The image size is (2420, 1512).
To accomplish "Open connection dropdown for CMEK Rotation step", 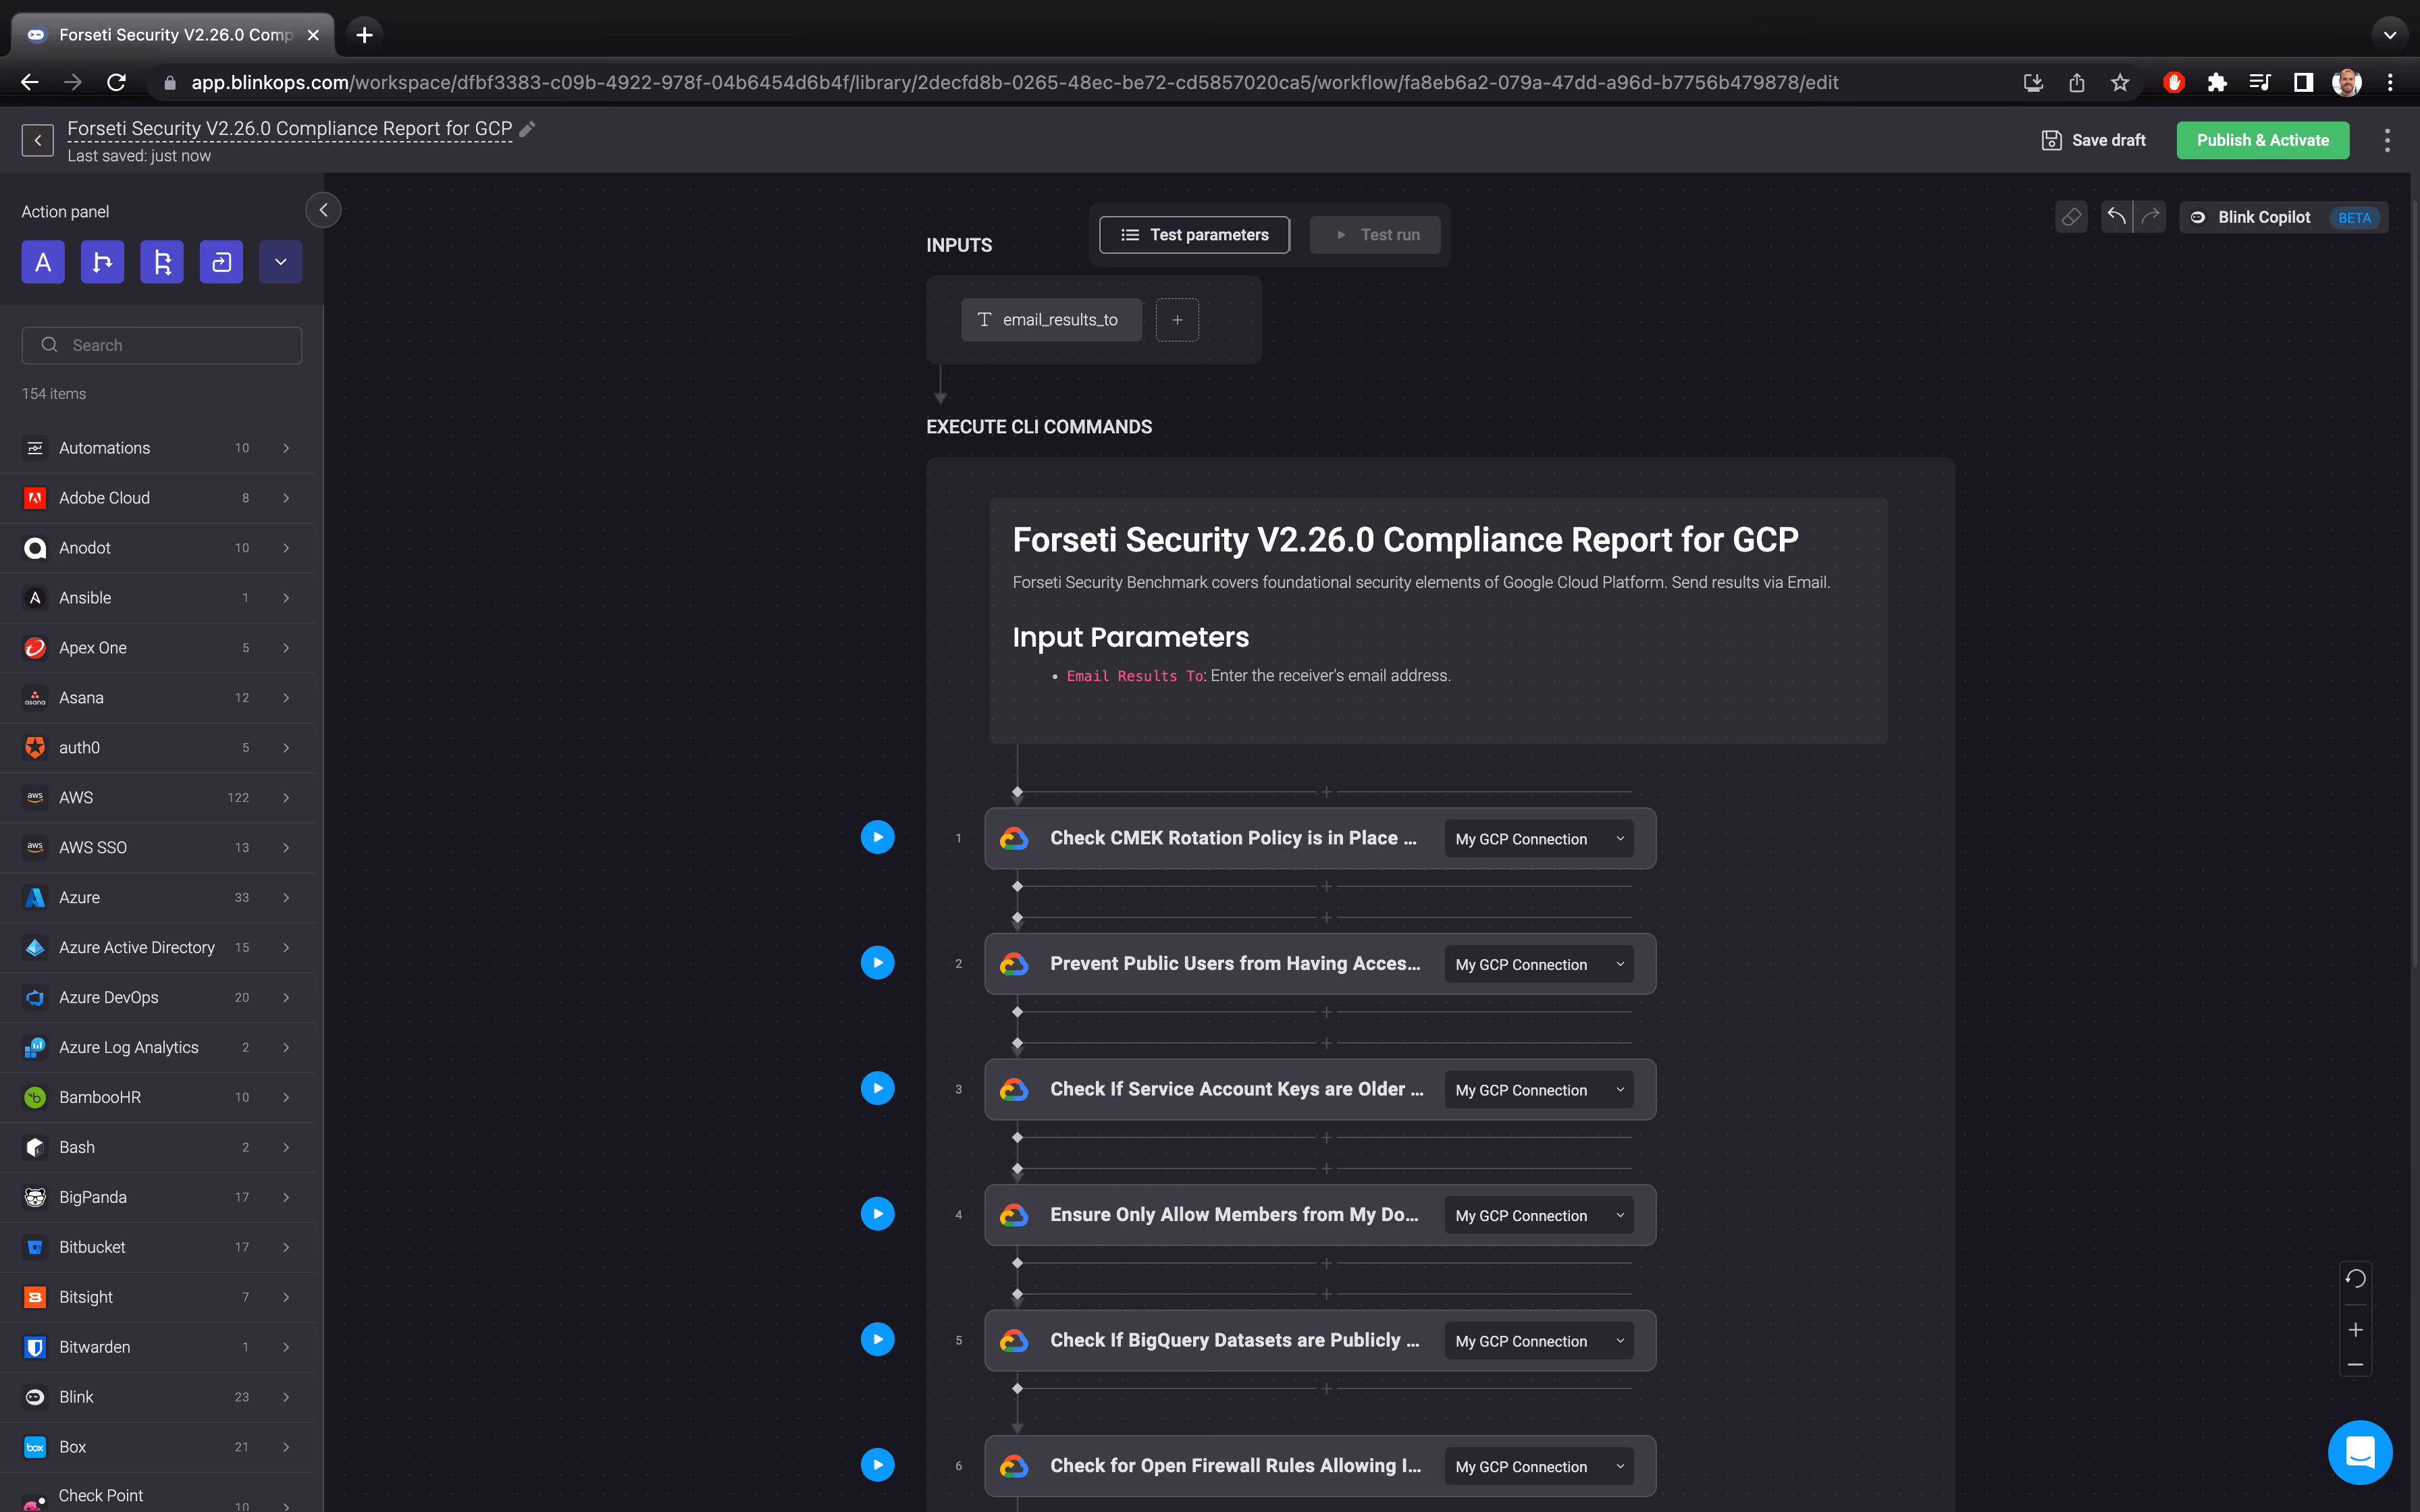I will point(1538,839).
